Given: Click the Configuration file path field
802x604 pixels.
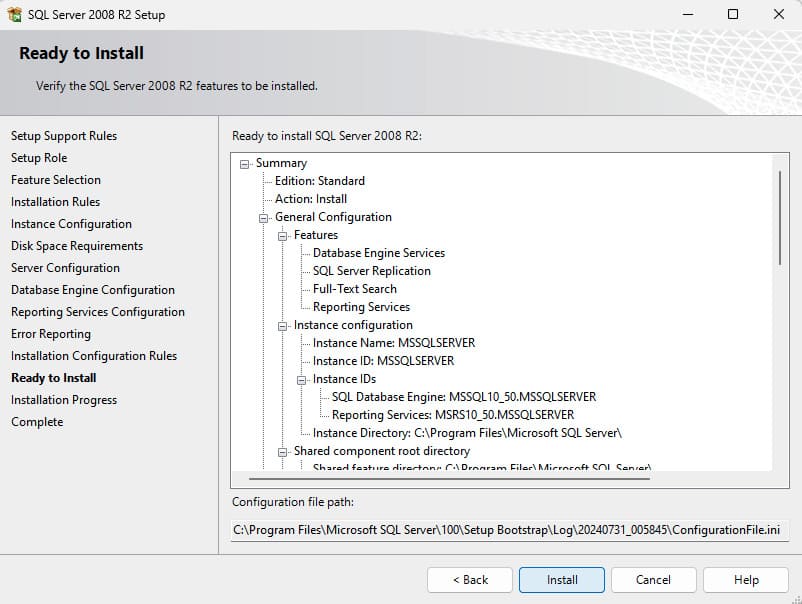Looking at the screenshot, I should point(509,530).
